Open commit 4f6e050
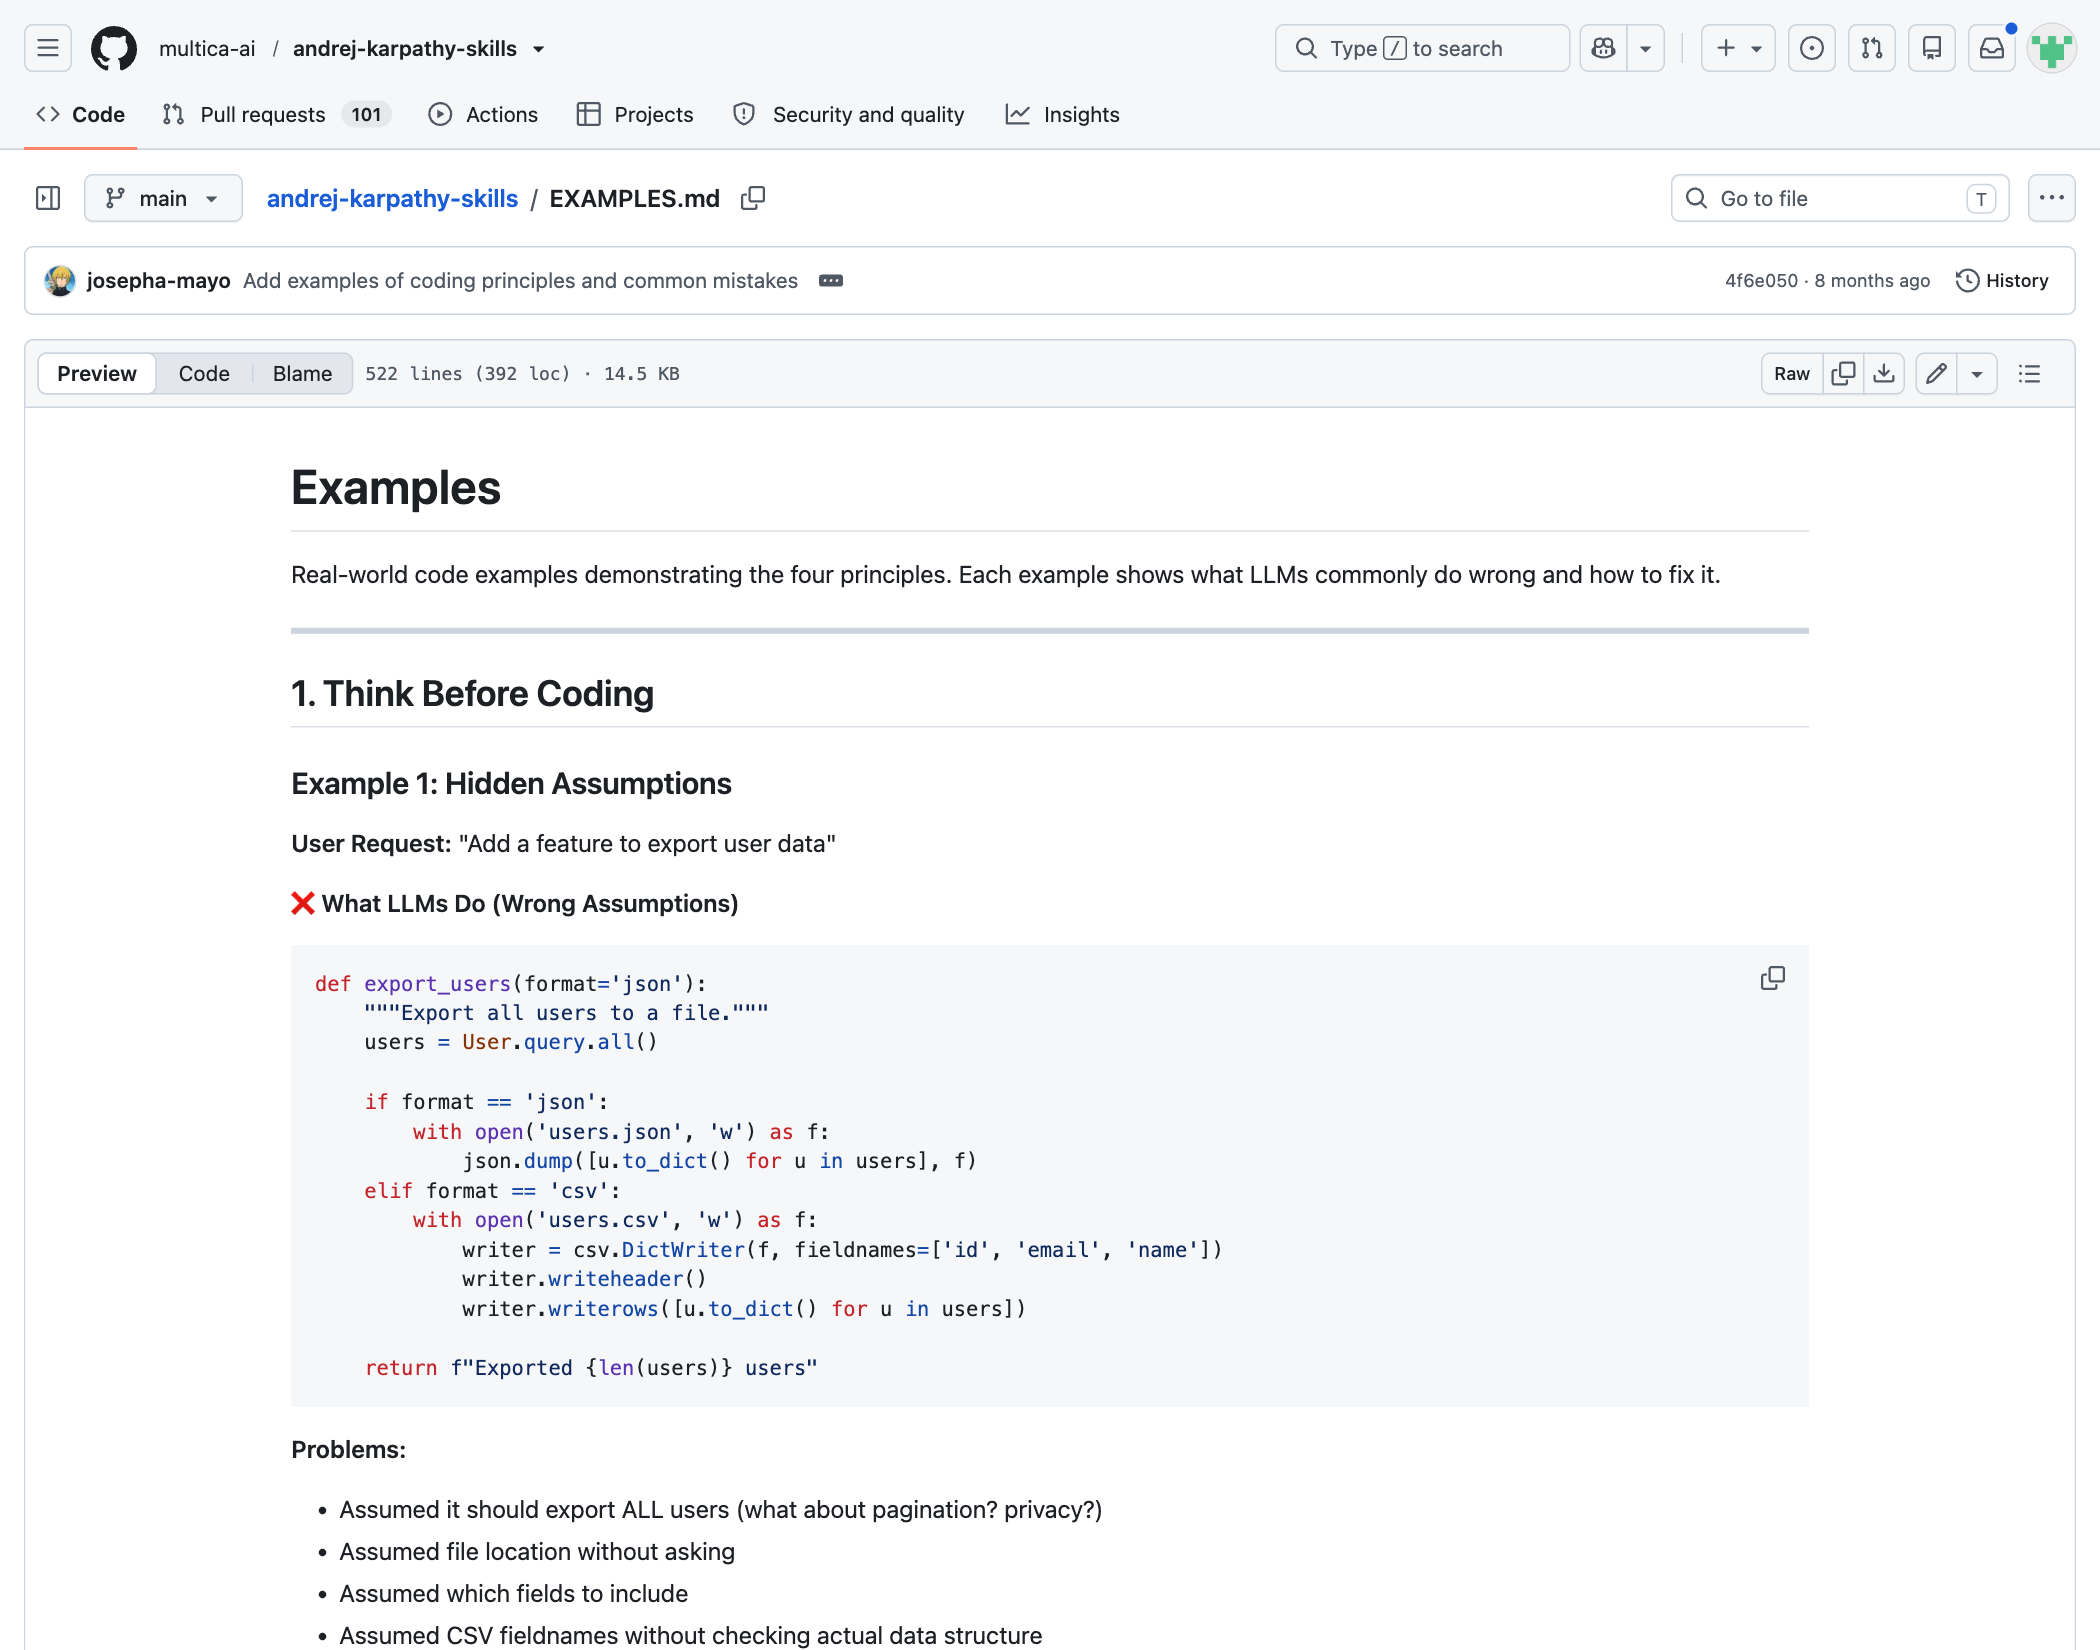This screenshot has width=2100, height=1650. (x=1761, y=281)
